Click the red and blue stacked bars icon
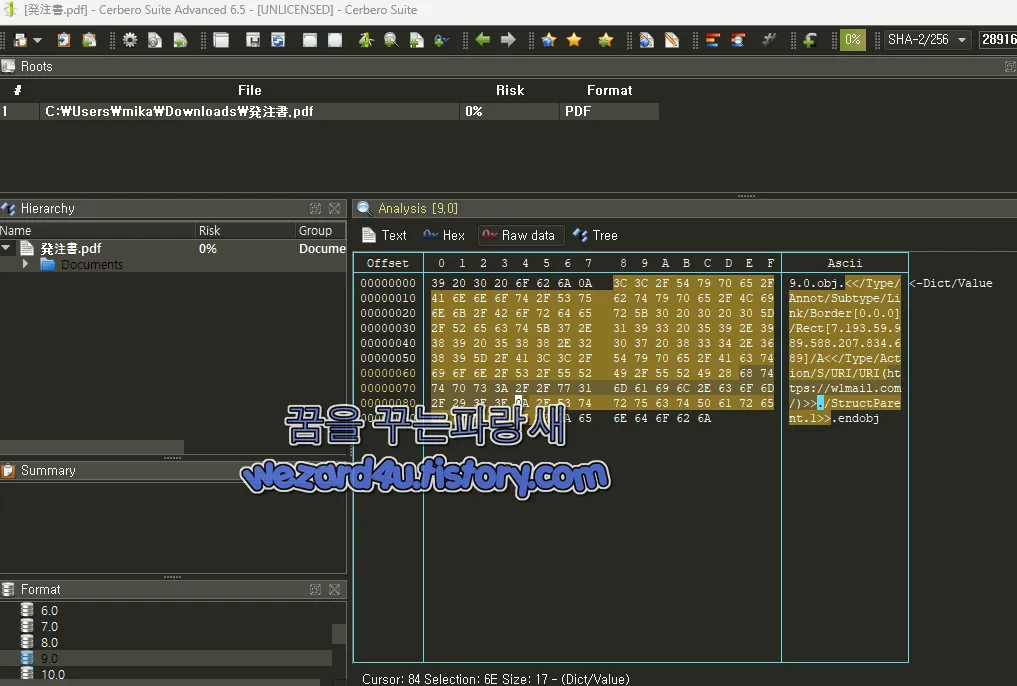This screenshot has width=1017, height=686. [x=712, y=40]
